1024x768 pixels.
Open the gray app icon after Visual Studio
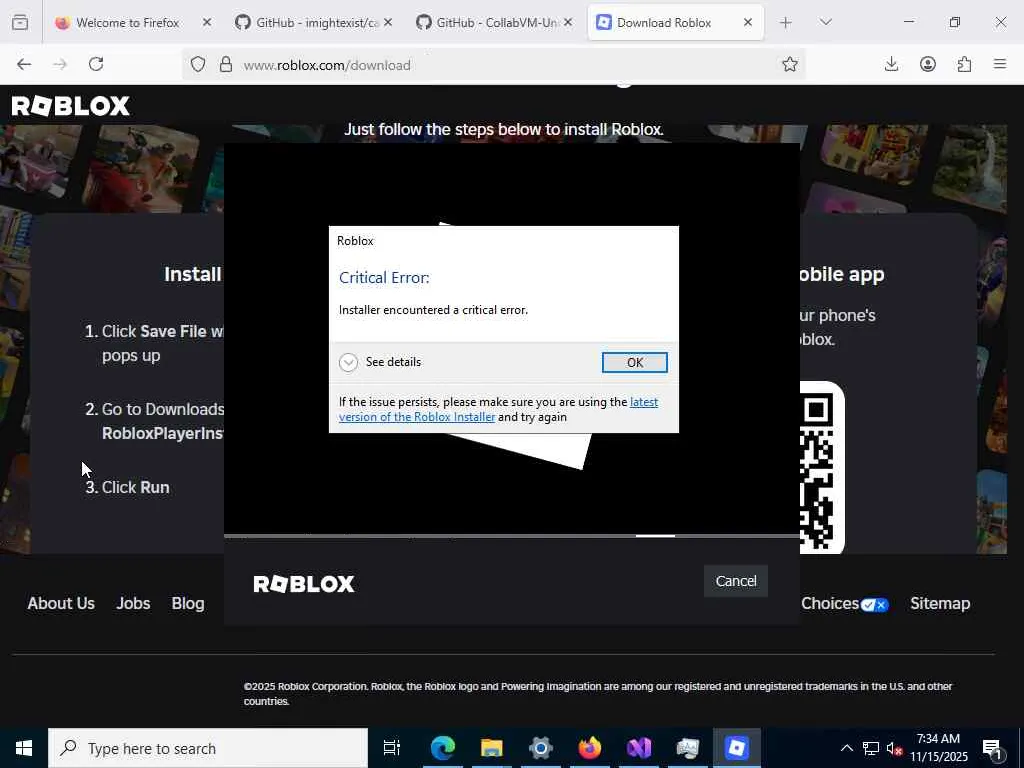coord(688,748)
